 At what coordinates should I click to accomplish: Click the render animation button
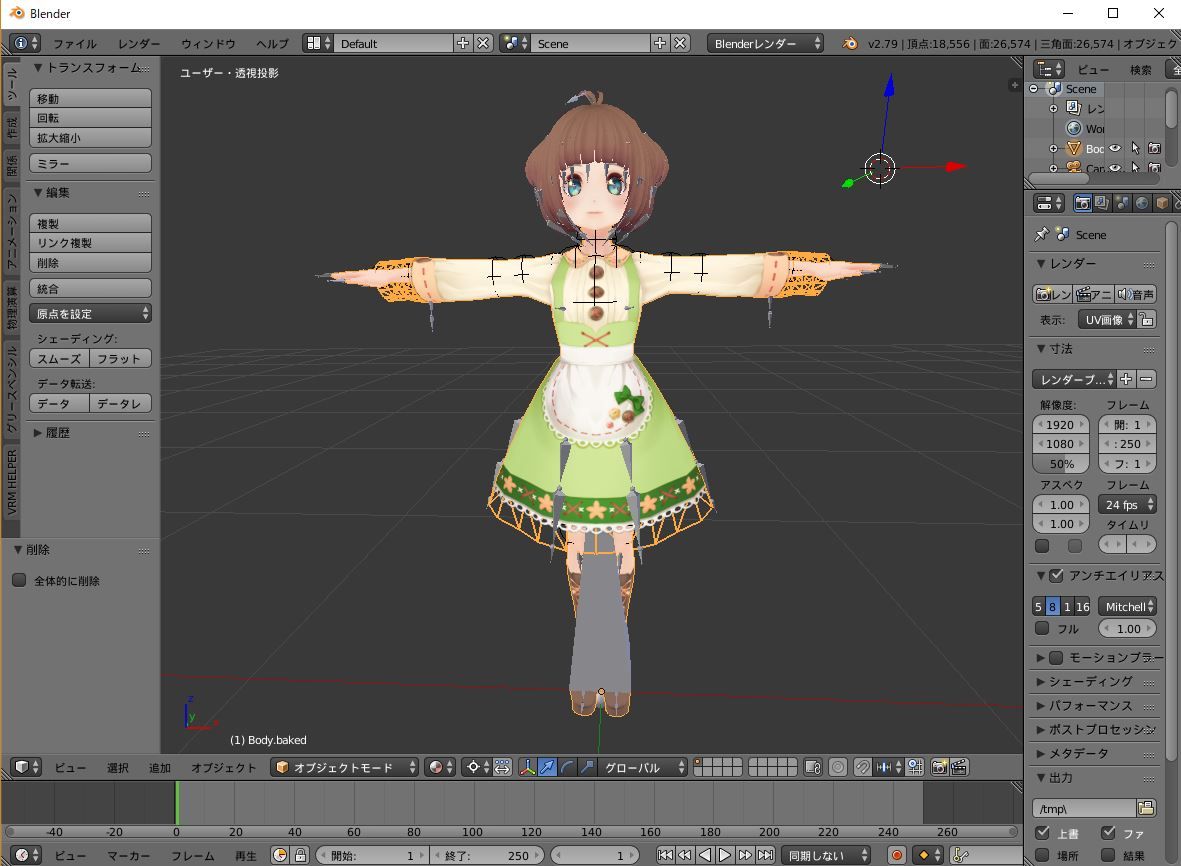click(1094, 294)
